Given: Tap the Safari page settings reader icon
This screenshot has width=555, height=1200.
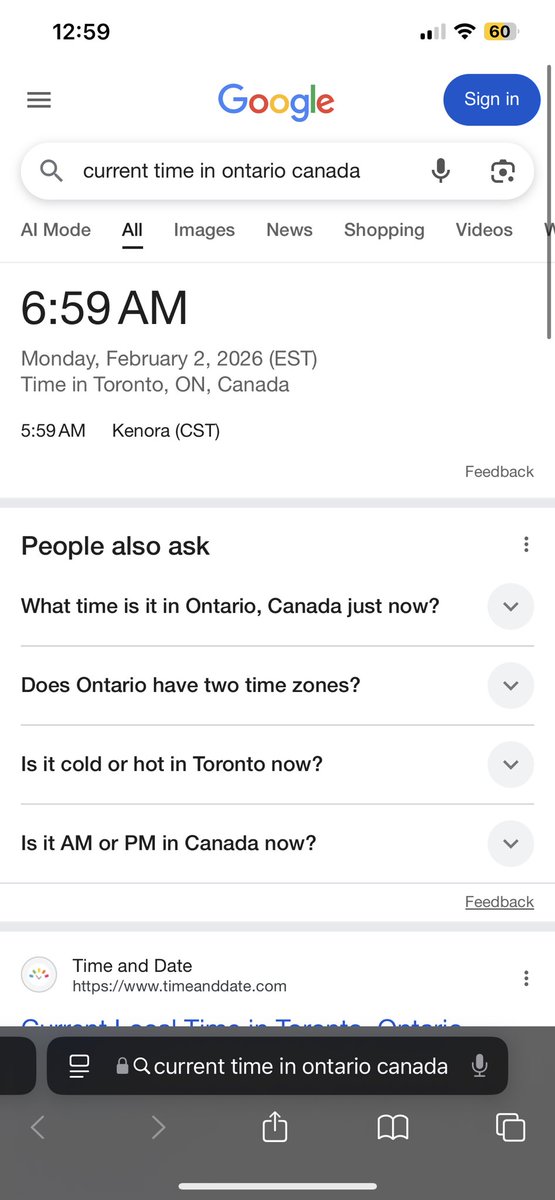Looking at the screenshot, I should click(x=79, y=1066).
